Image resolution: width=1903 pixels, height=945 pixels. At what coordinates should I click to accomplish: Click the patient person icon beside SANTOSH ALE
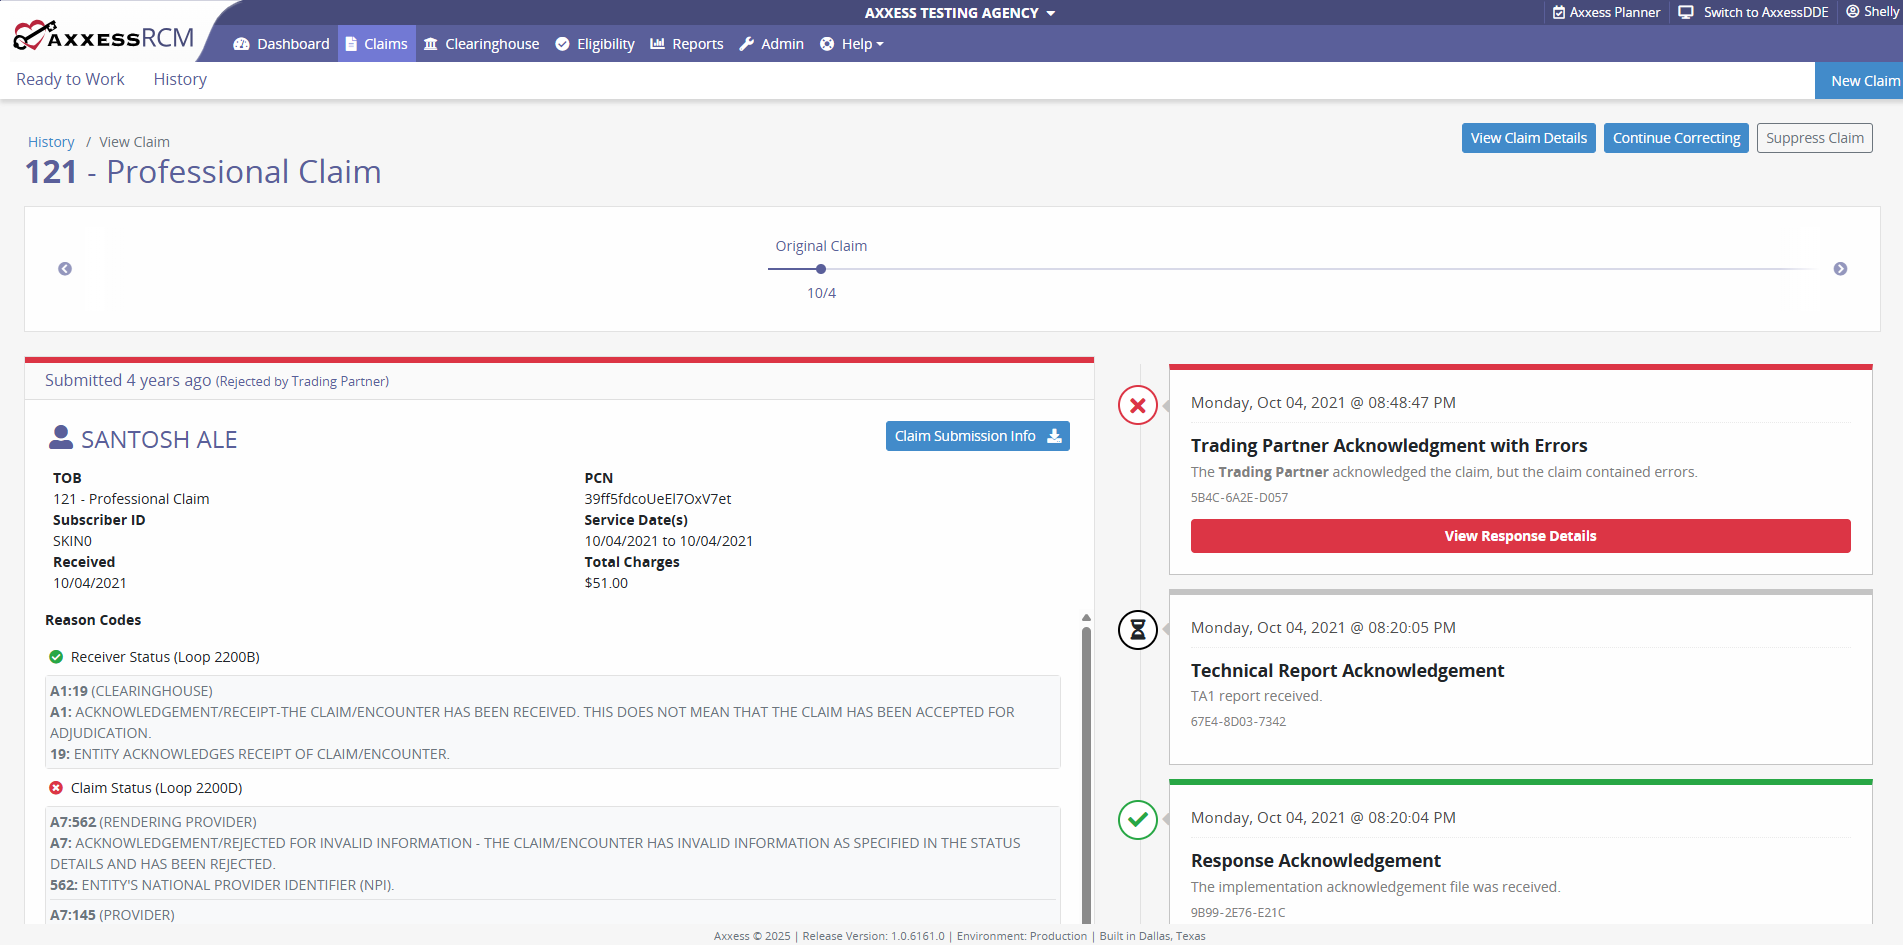point(61,438)
